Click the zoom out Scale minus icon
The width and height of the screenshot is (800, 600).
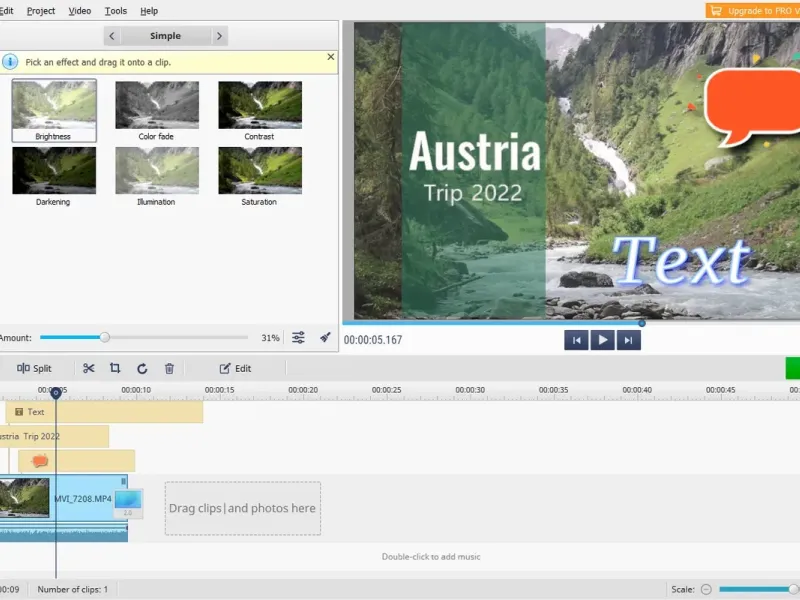[x=706, y=589]
